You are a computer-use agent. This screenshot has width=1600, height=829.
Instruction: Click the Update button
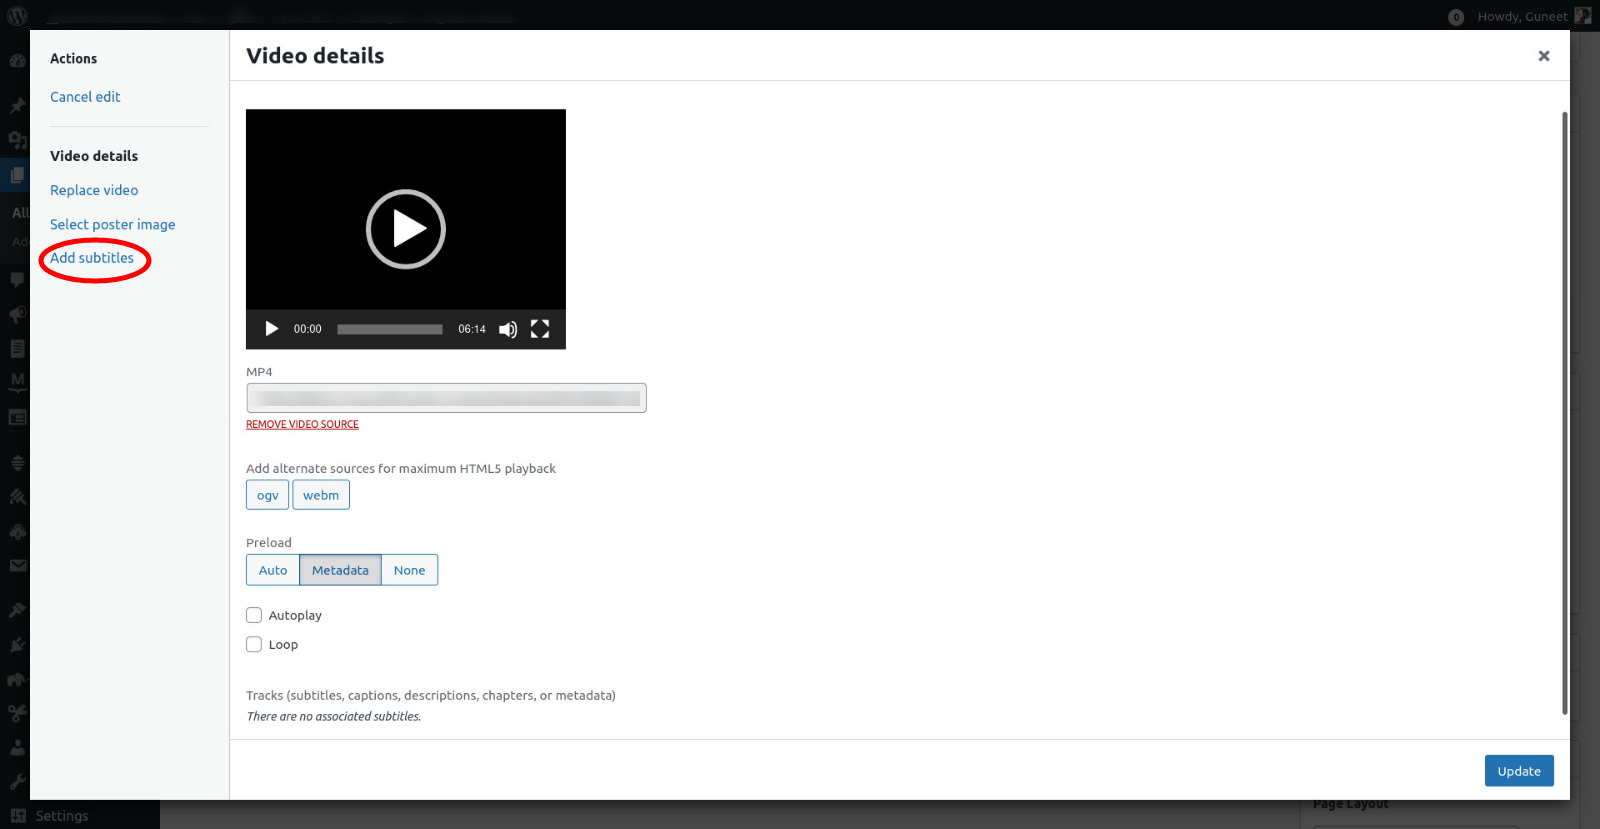[x=1519, y=771]
